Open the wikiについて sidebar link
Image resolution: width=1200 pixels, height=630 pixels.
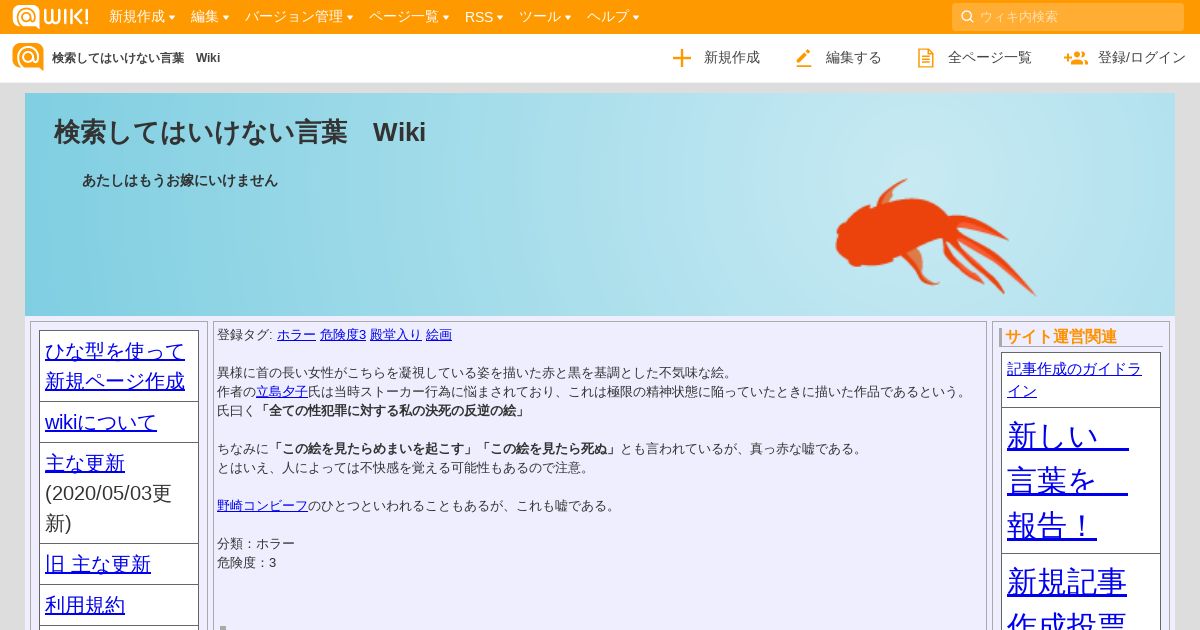(x=101, y=422)
